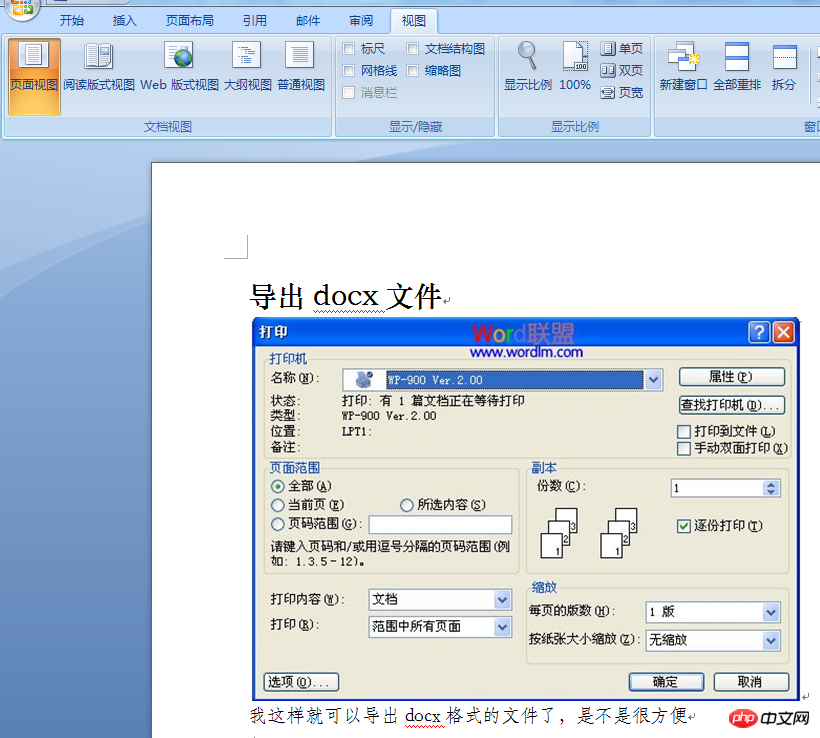This screenshot has height=738, width=820.
Task: Switch to 阅读版式视图 reading layout view
Action: coord(99,67)
